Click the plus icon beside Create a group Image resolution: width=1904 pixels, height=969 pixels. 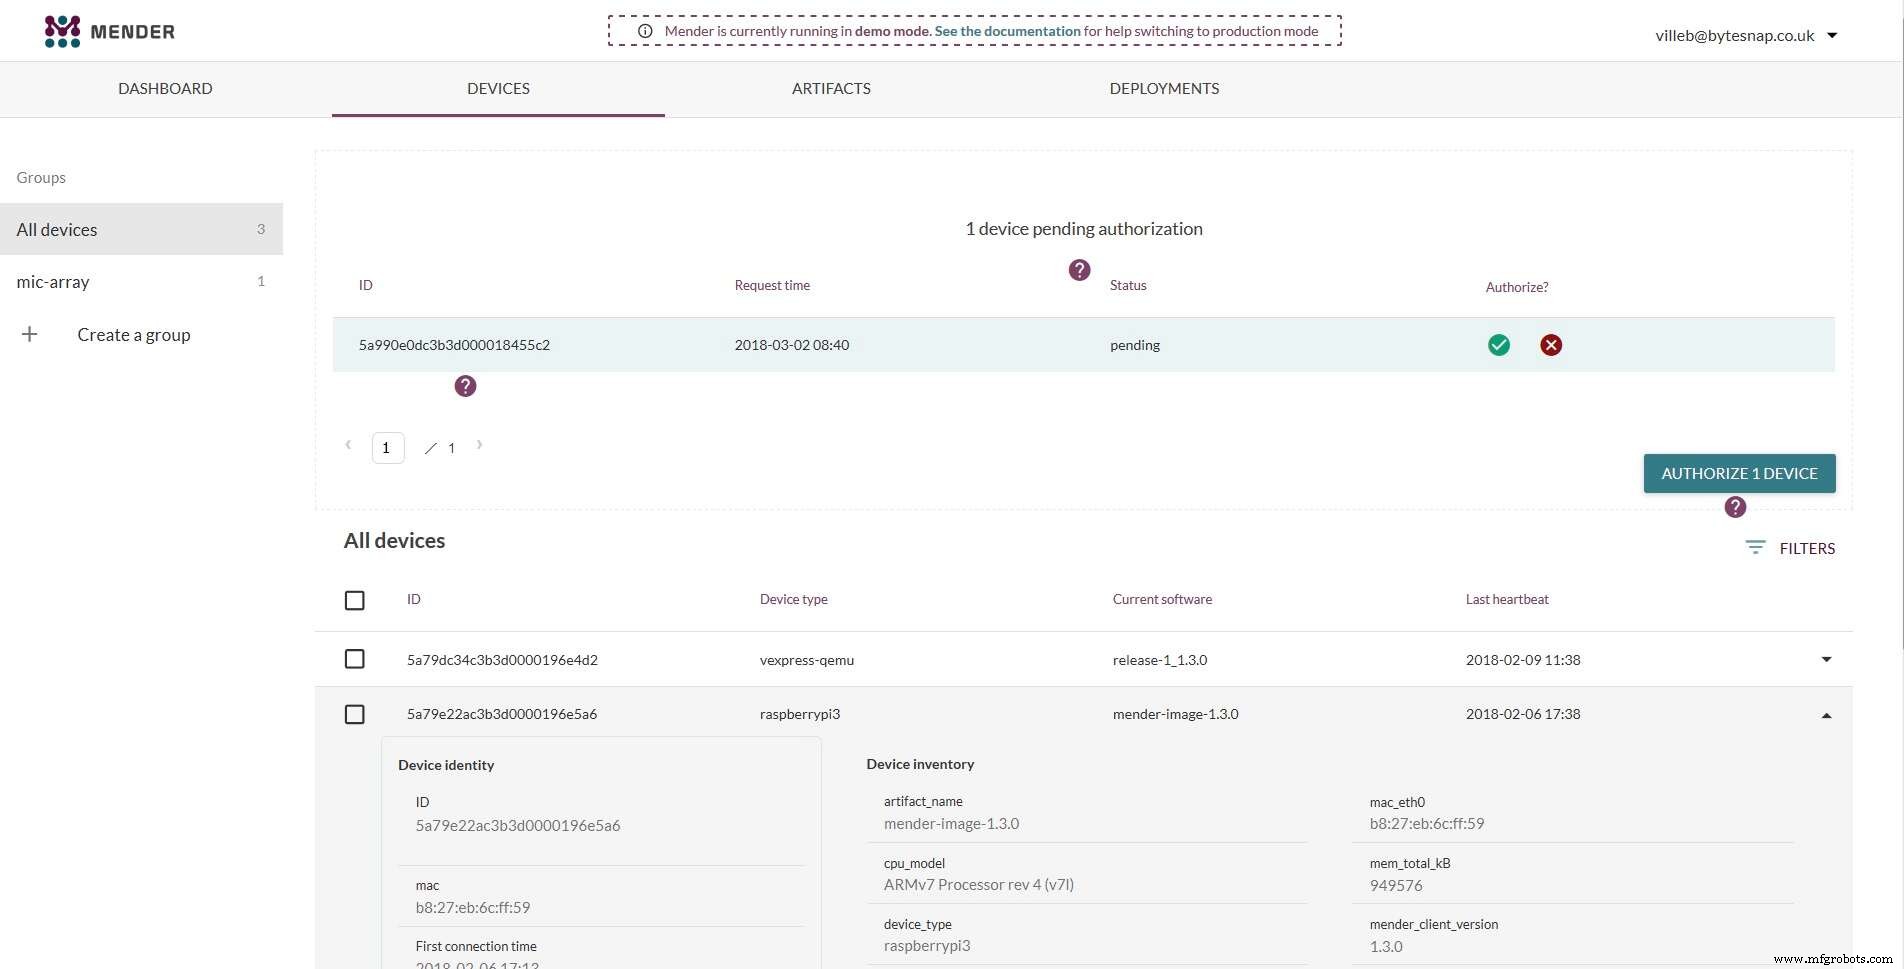(30, 334)
